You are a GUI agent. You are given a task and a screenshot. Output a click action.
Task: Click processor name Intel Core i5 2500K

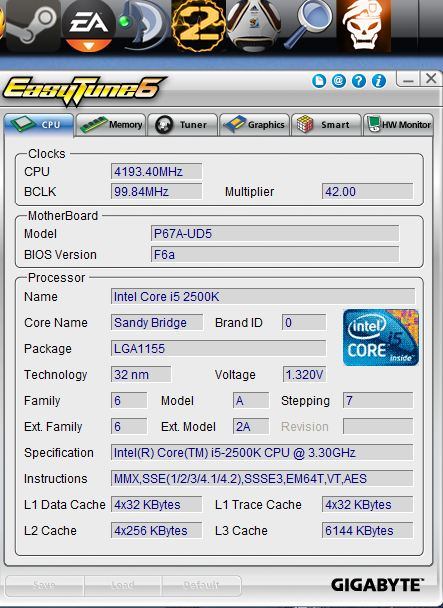pos(263,297)
